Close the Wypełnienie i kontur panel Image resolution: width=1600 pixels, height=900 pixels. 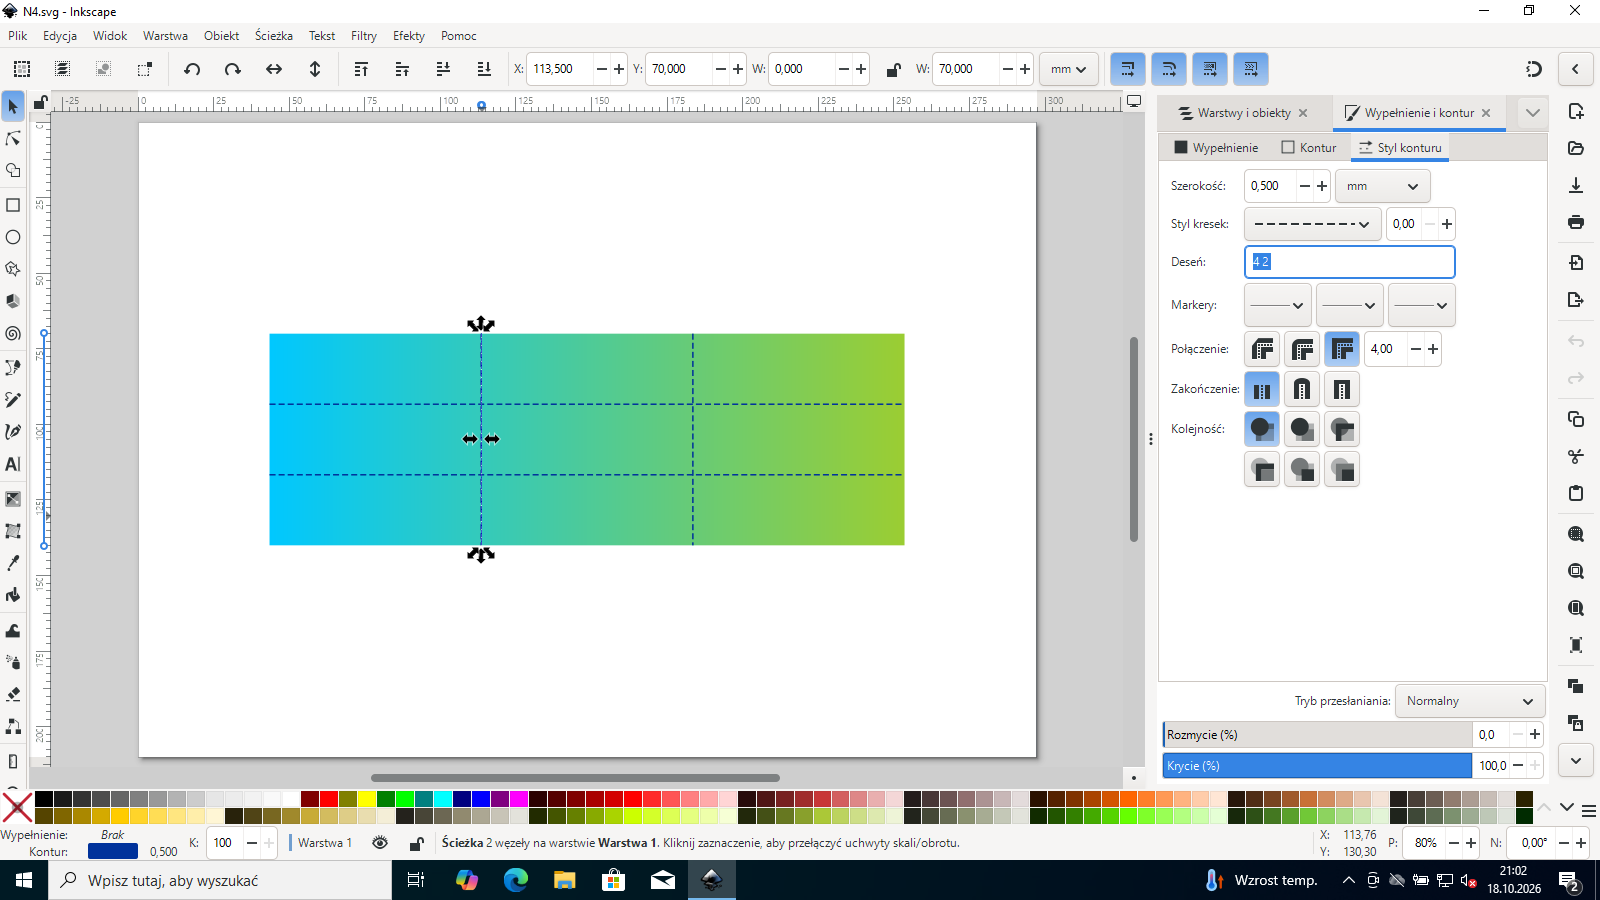point(1486,113)
